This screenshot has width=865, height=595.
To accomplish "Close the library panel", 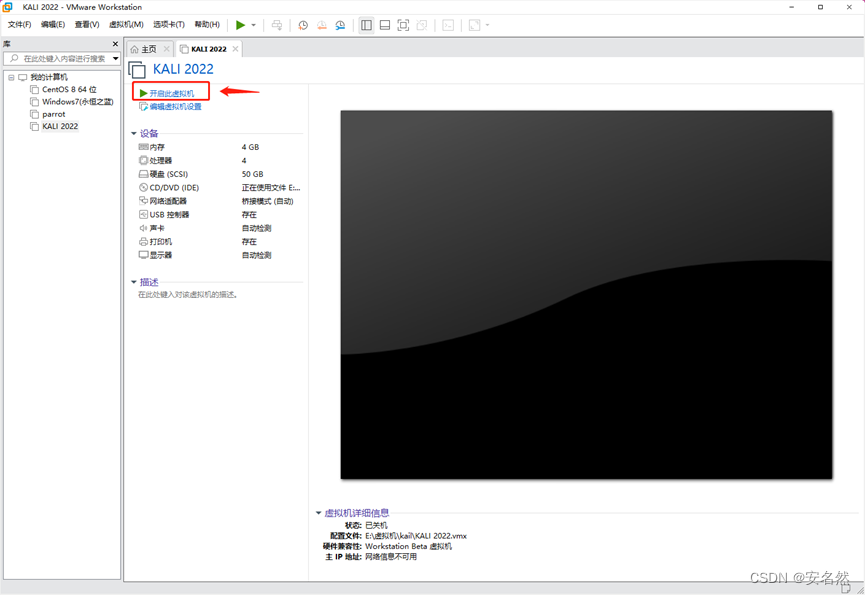I will pos(115,44).
